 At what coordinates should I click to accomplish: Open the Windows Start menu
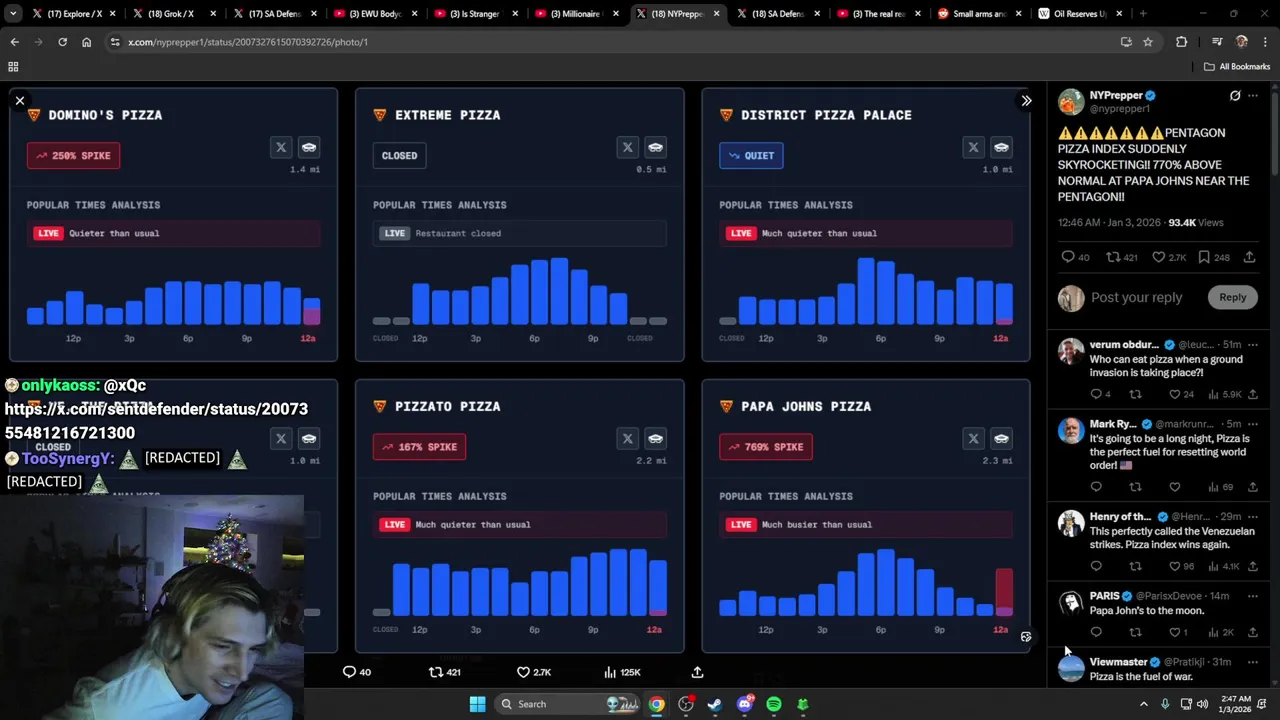[477, 704]
